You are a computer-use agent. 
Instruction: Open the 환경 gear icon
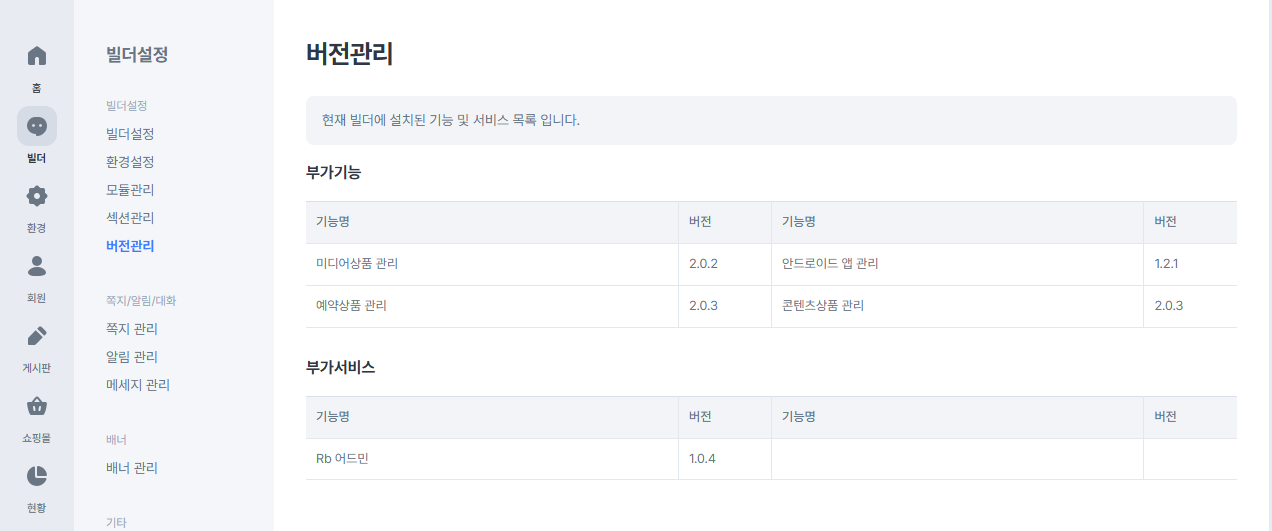pyautogui.click(x=37, y=196)
